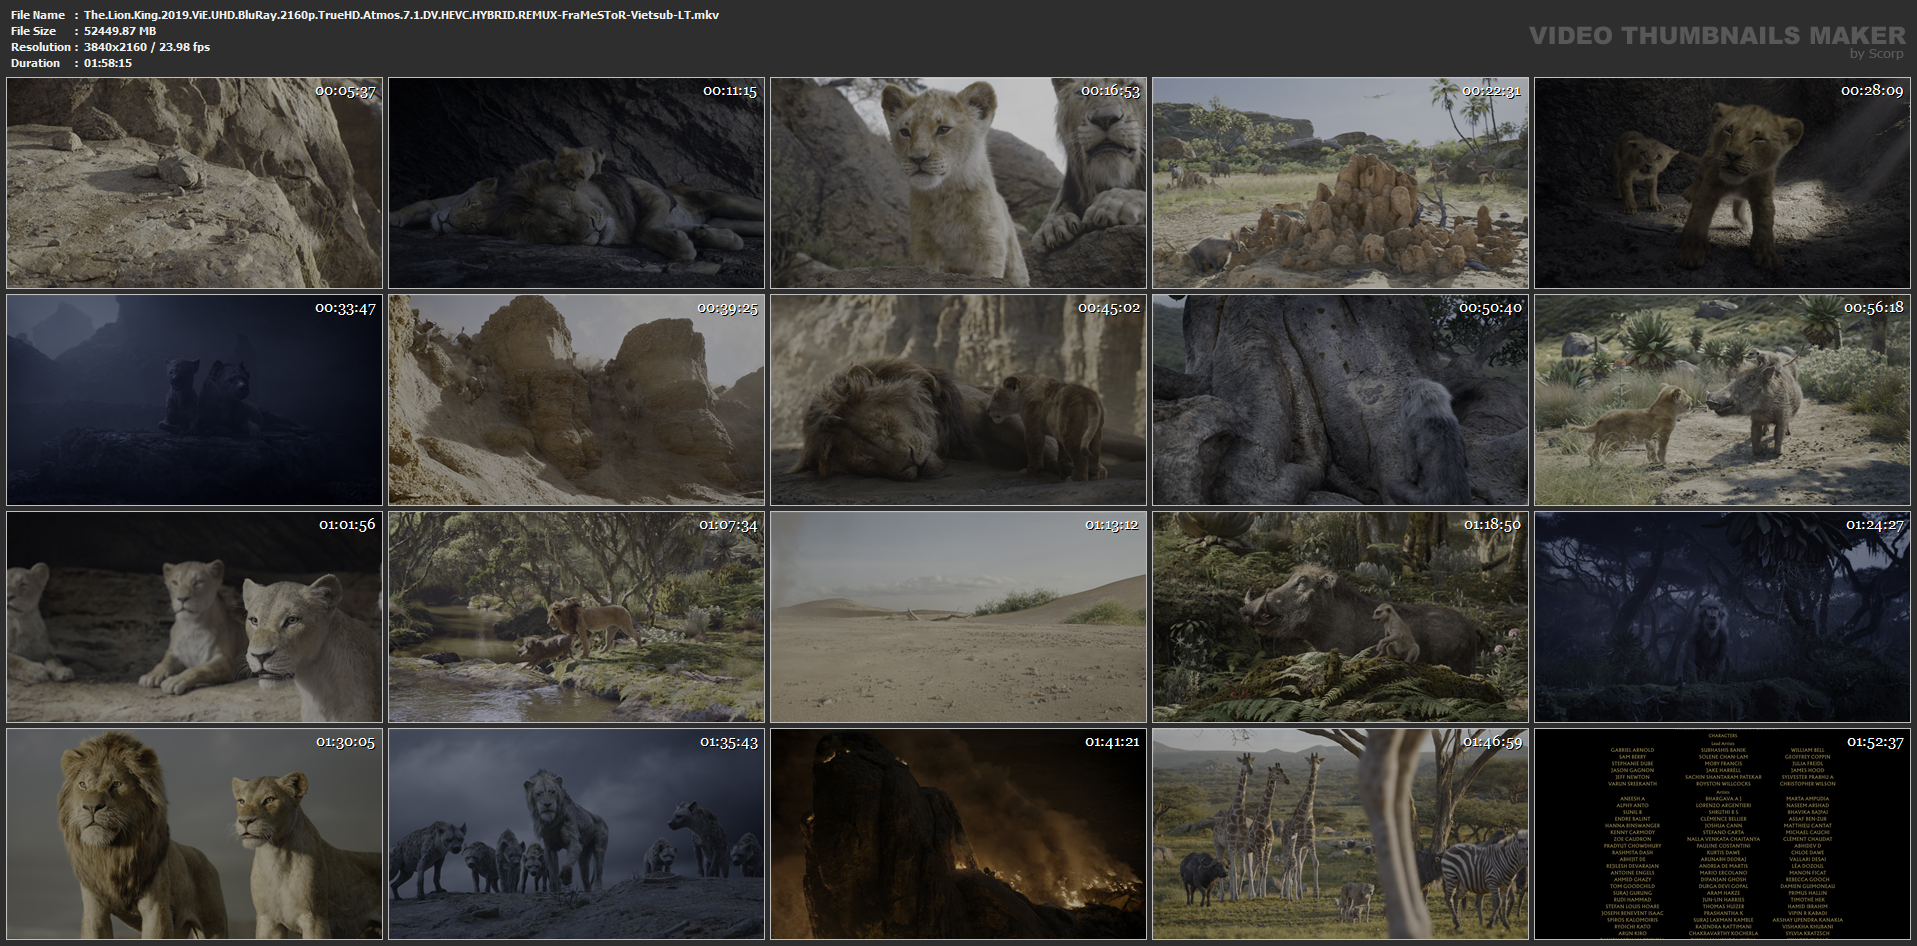Click the duration value 01:58:15

(108, 63)
